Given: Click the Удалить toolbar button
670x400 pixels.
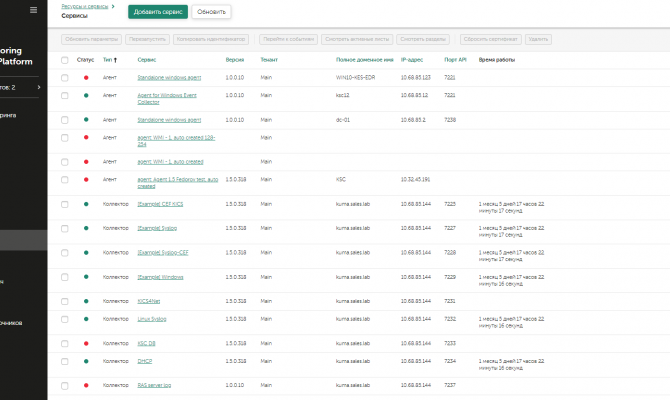Looking at the screenshot, I should (538, 39).
